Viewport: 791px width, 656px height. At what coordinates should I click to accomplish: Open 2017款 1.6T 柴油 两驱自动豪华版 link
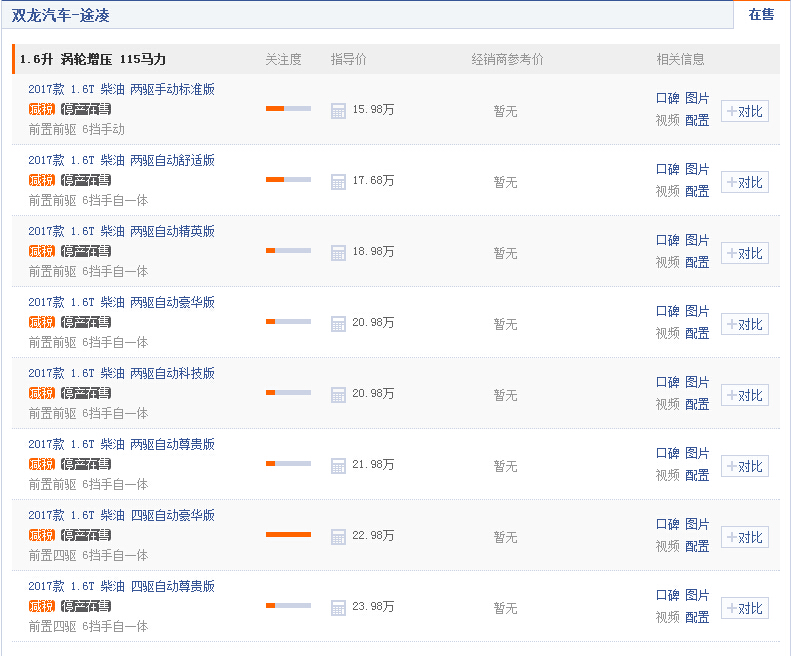(122, 302)
